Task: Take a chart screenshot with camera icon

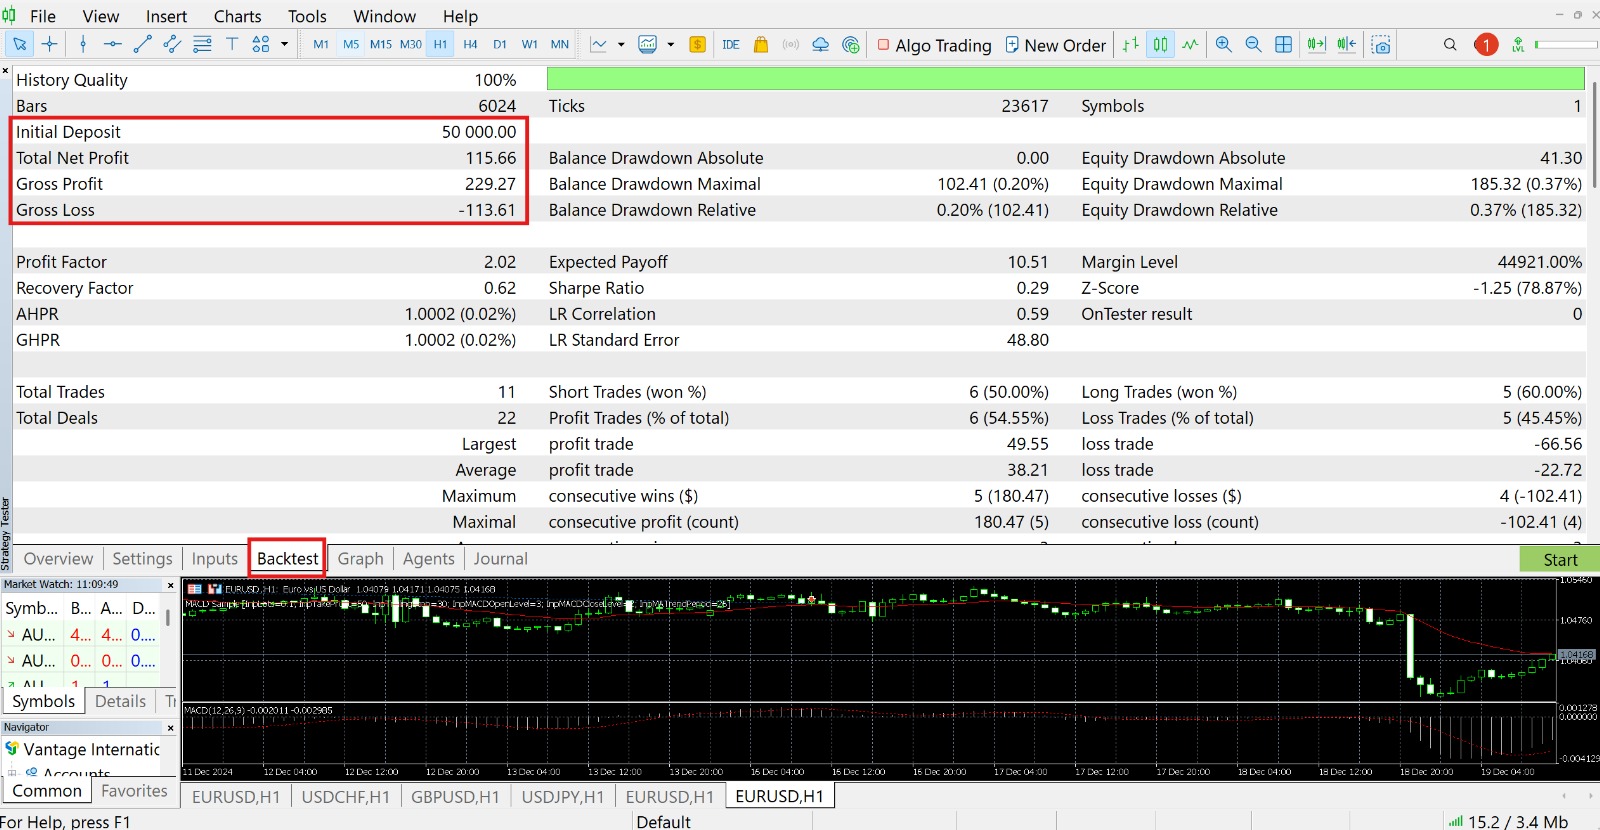Action: 1381,44
